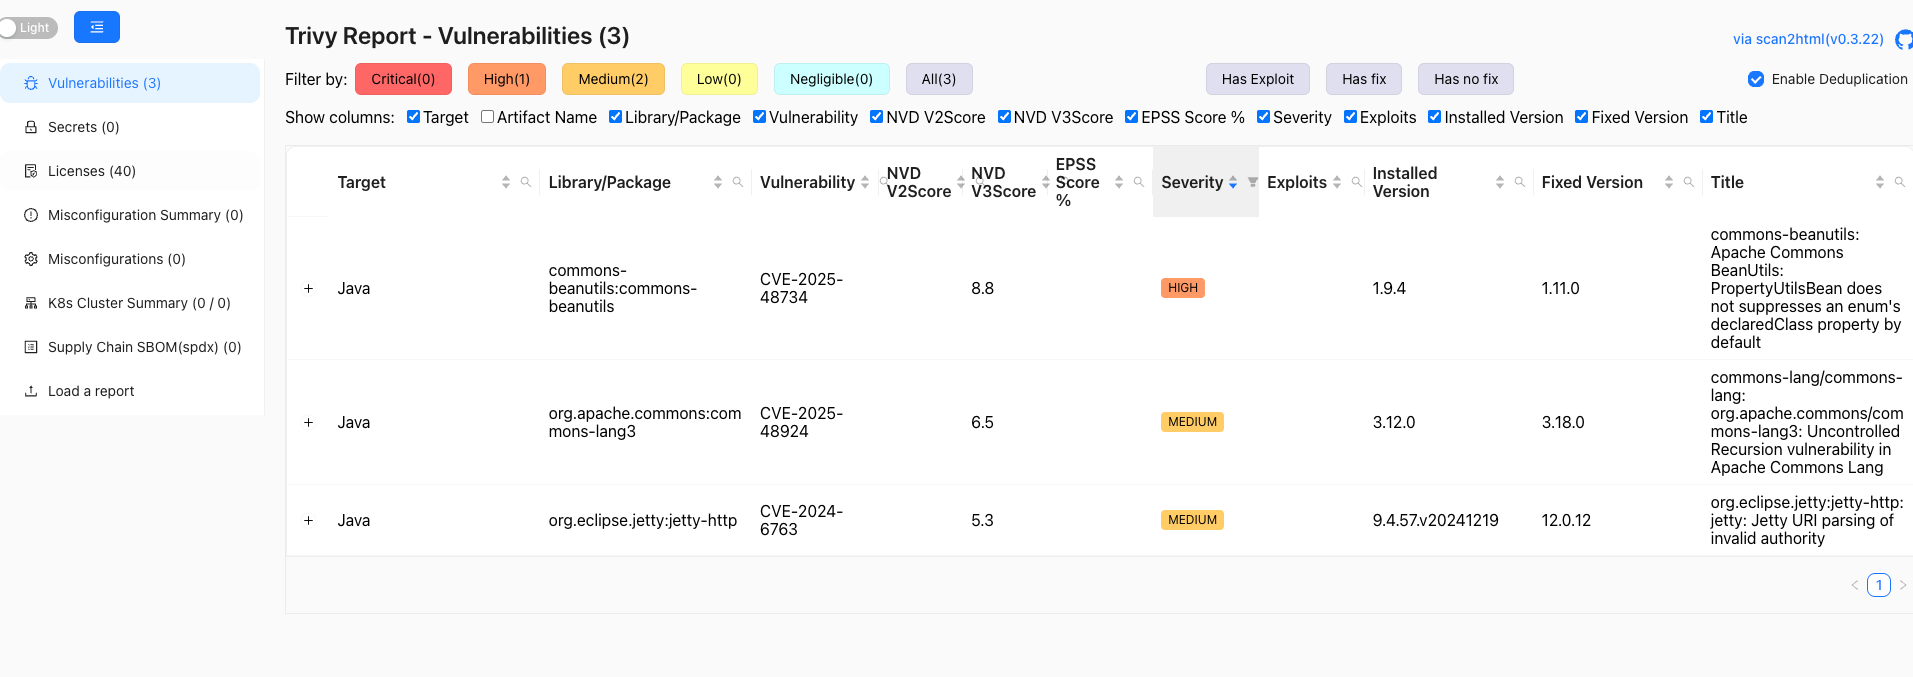Open the GitHub icon link
Screen dimensions: 1913x677
[x=1904, y=39]
